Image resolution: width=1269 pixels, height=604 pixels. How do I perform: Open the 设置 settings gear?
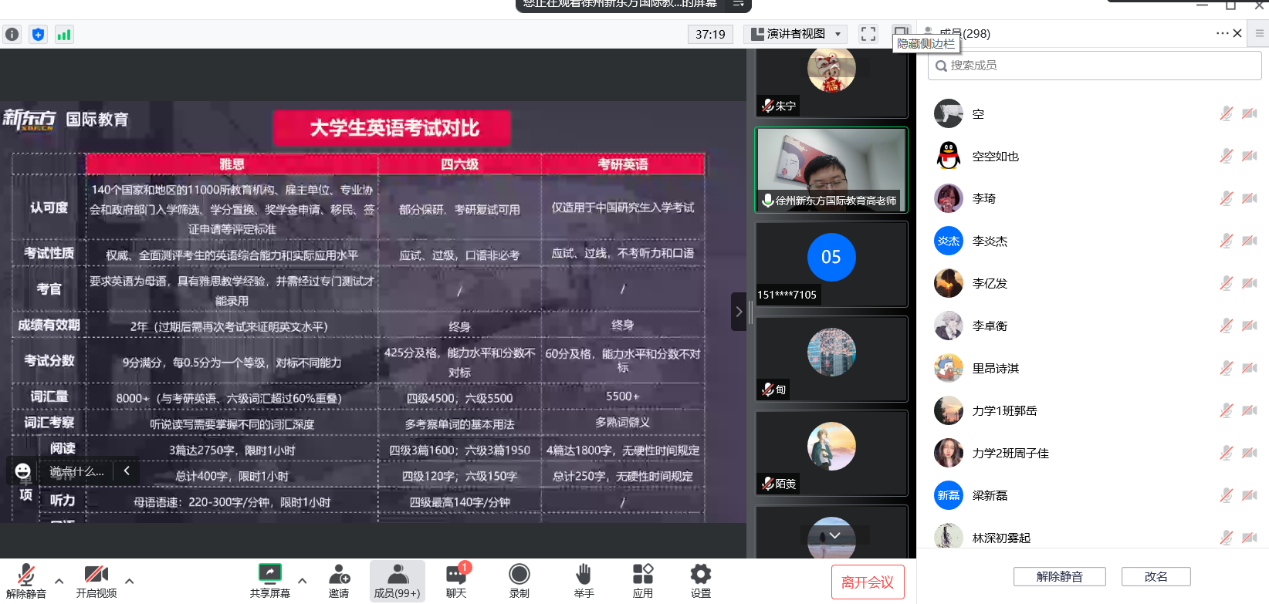pyautogui.click(x=701, y=580)
